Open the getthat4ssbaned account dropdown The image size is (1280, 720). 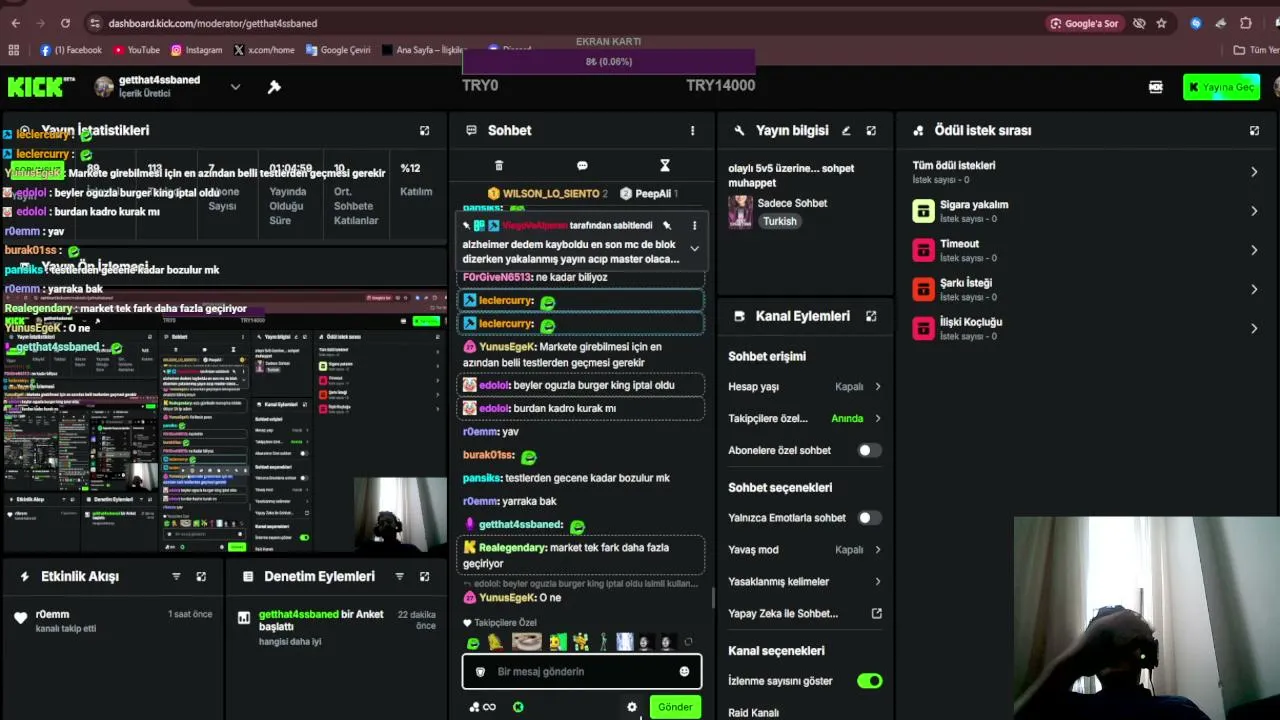pos(235,87)
